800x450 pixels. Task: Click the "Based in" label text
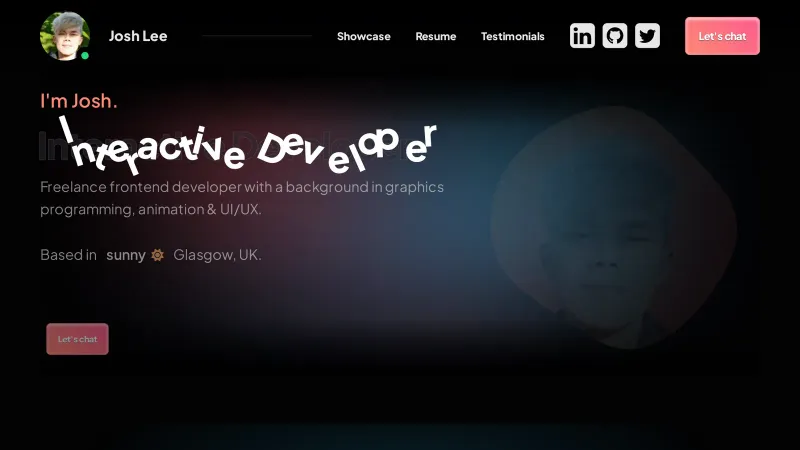coord(68,255)
